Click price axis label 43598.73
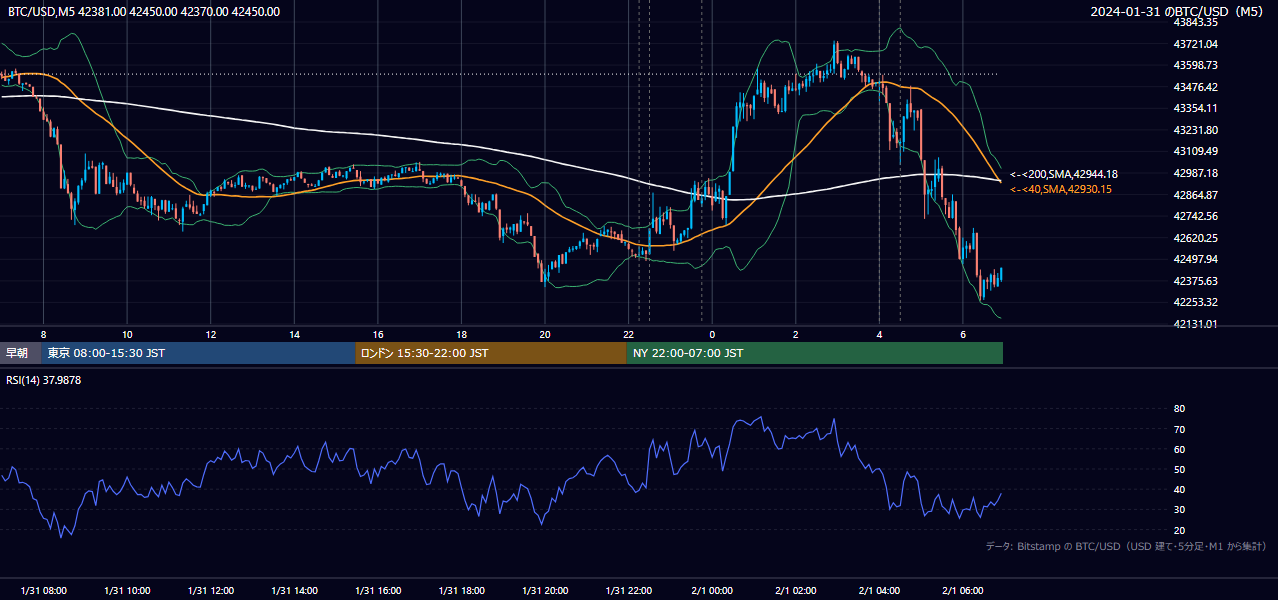Image resolution: width=1278 pixels, height=600 pixels. pos(1195,65)
